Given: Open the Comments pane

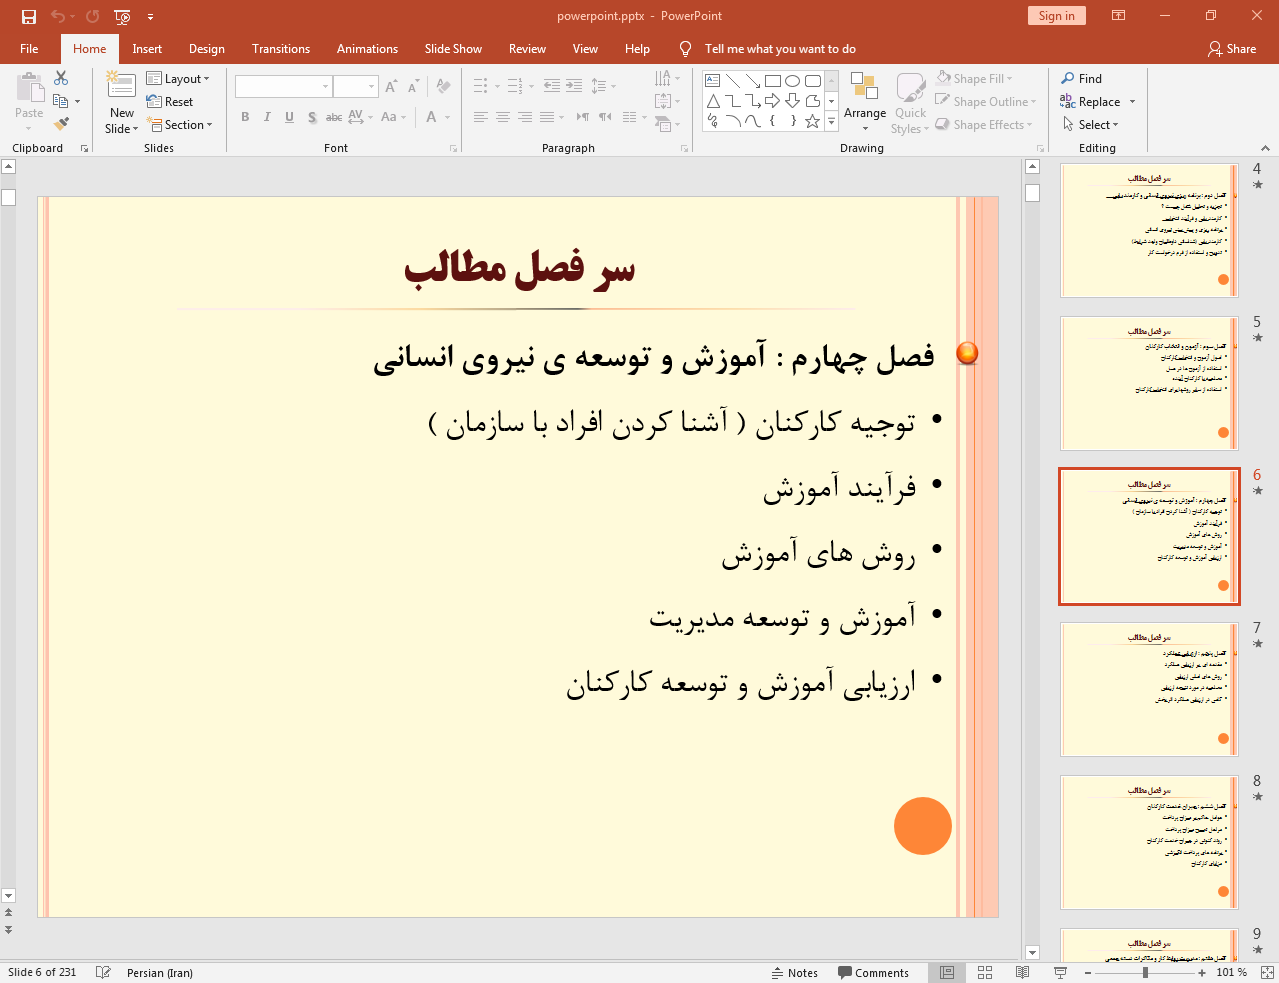Looking at the screenshot, I should 873,972.
